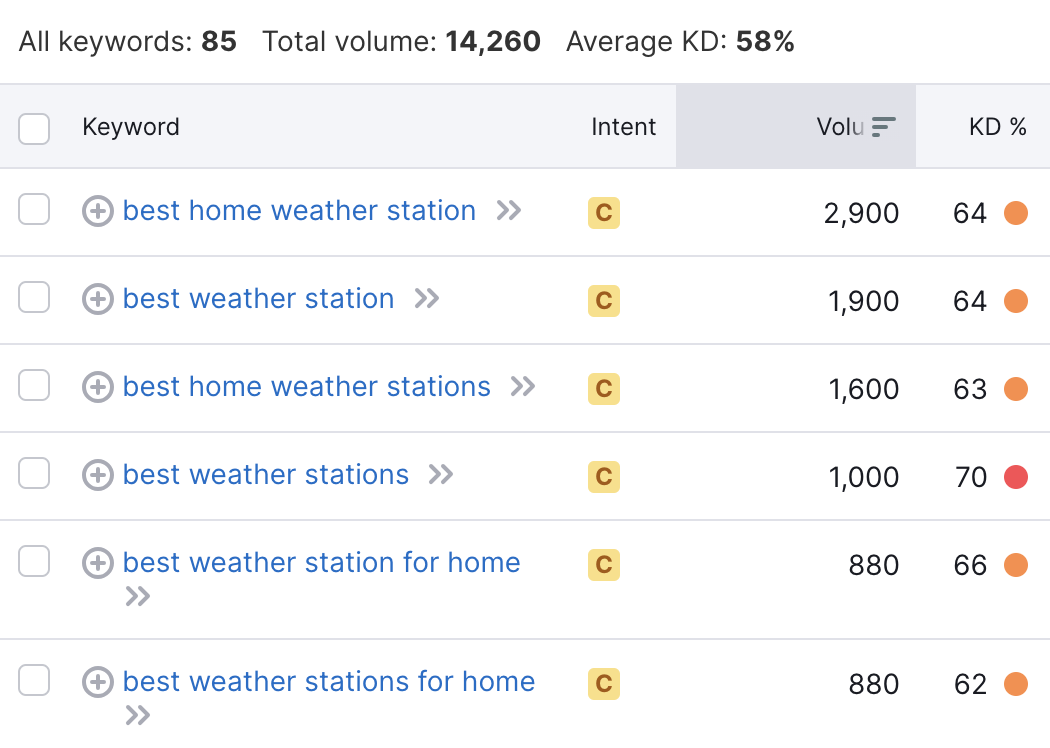Click the C intent badge for 'best weather stations'
The width and height of the screenshot is (1050, 748).
pyautogui.click(x=603, y=477)
